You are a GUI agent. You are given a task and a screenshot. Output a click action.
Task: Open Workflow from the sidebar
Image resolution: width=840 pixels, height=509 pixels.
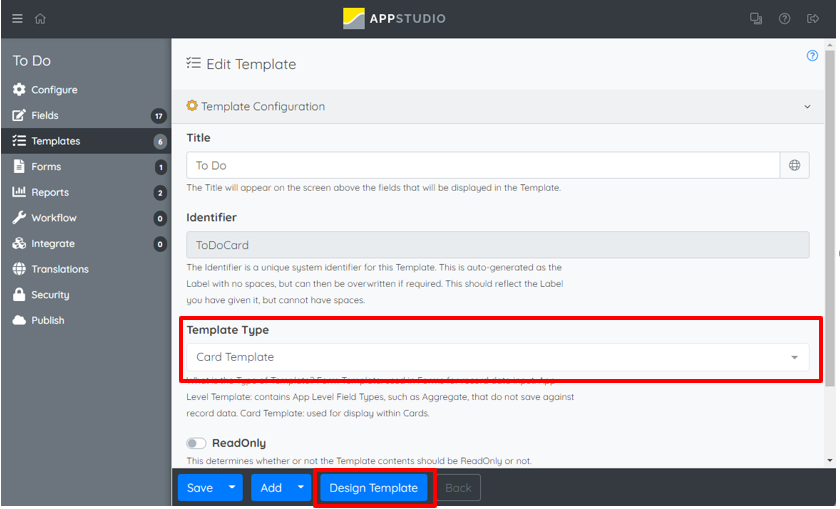pyautogui.click(x=53, y=218)
